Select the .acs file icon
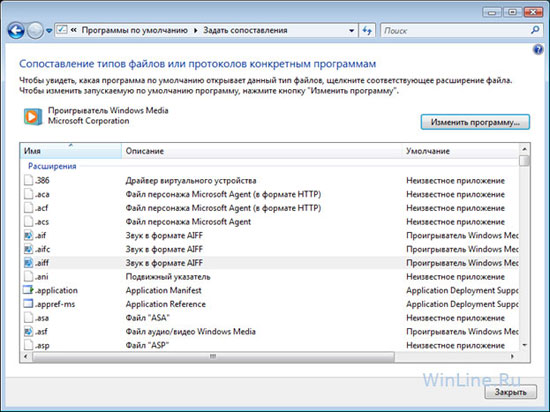 pos(28,221)
